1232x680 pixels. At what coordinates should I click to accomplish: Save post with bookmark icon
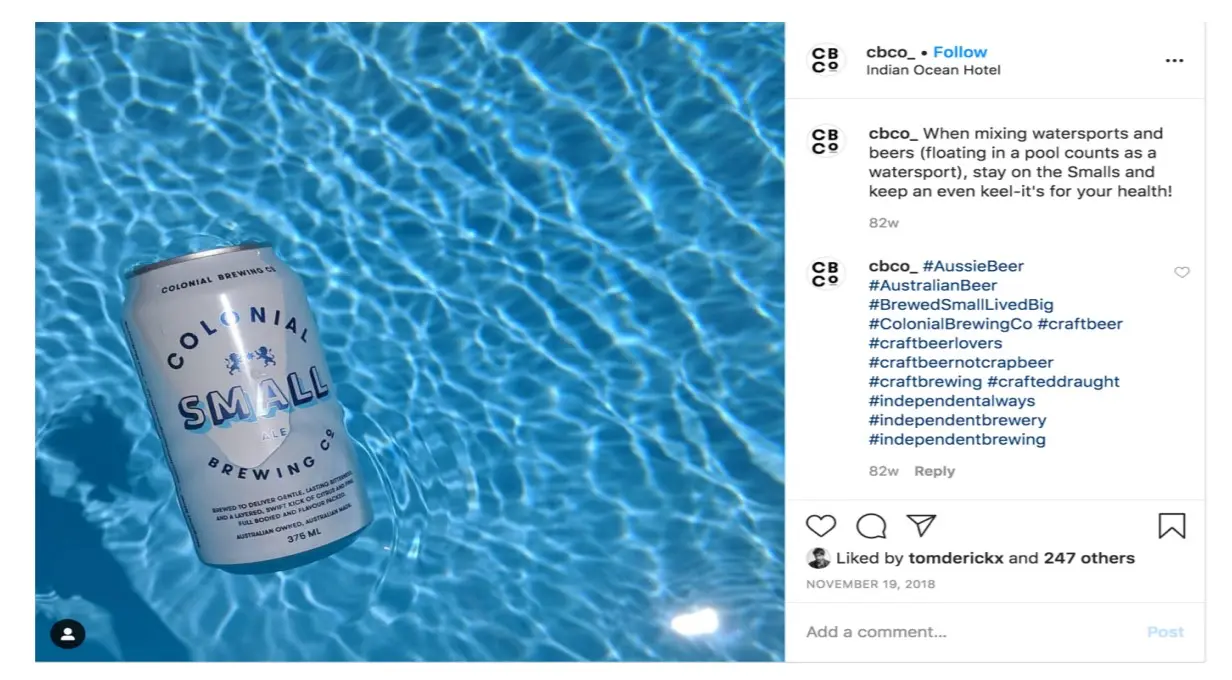click(x=1172, y=526)
